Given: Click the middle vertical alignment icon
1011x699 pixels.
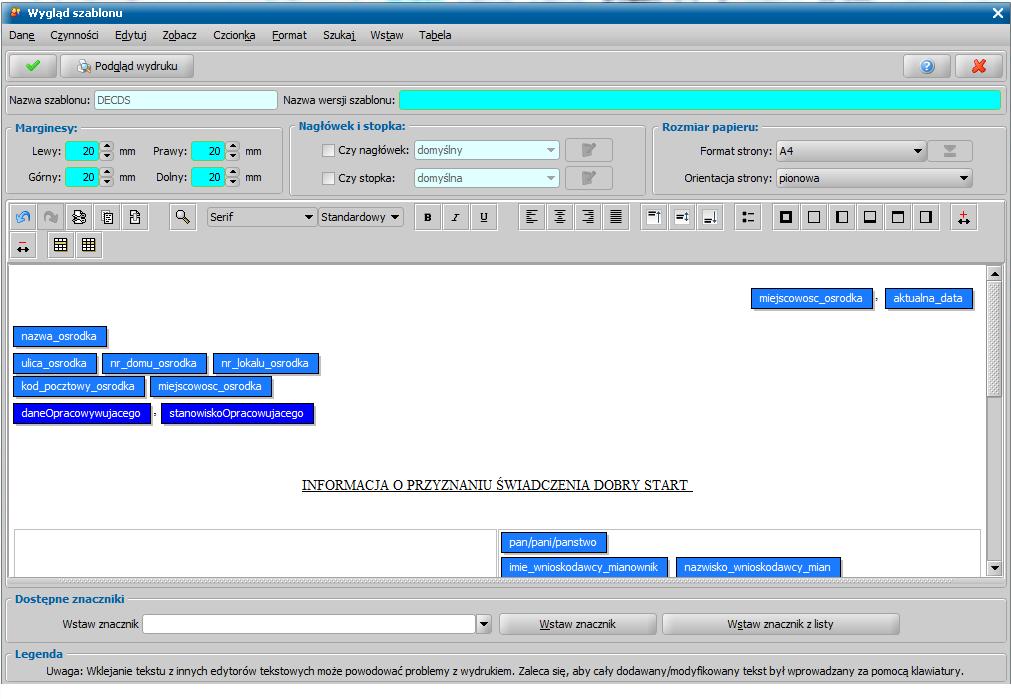Looking at the screenshot, I should 682,217.
